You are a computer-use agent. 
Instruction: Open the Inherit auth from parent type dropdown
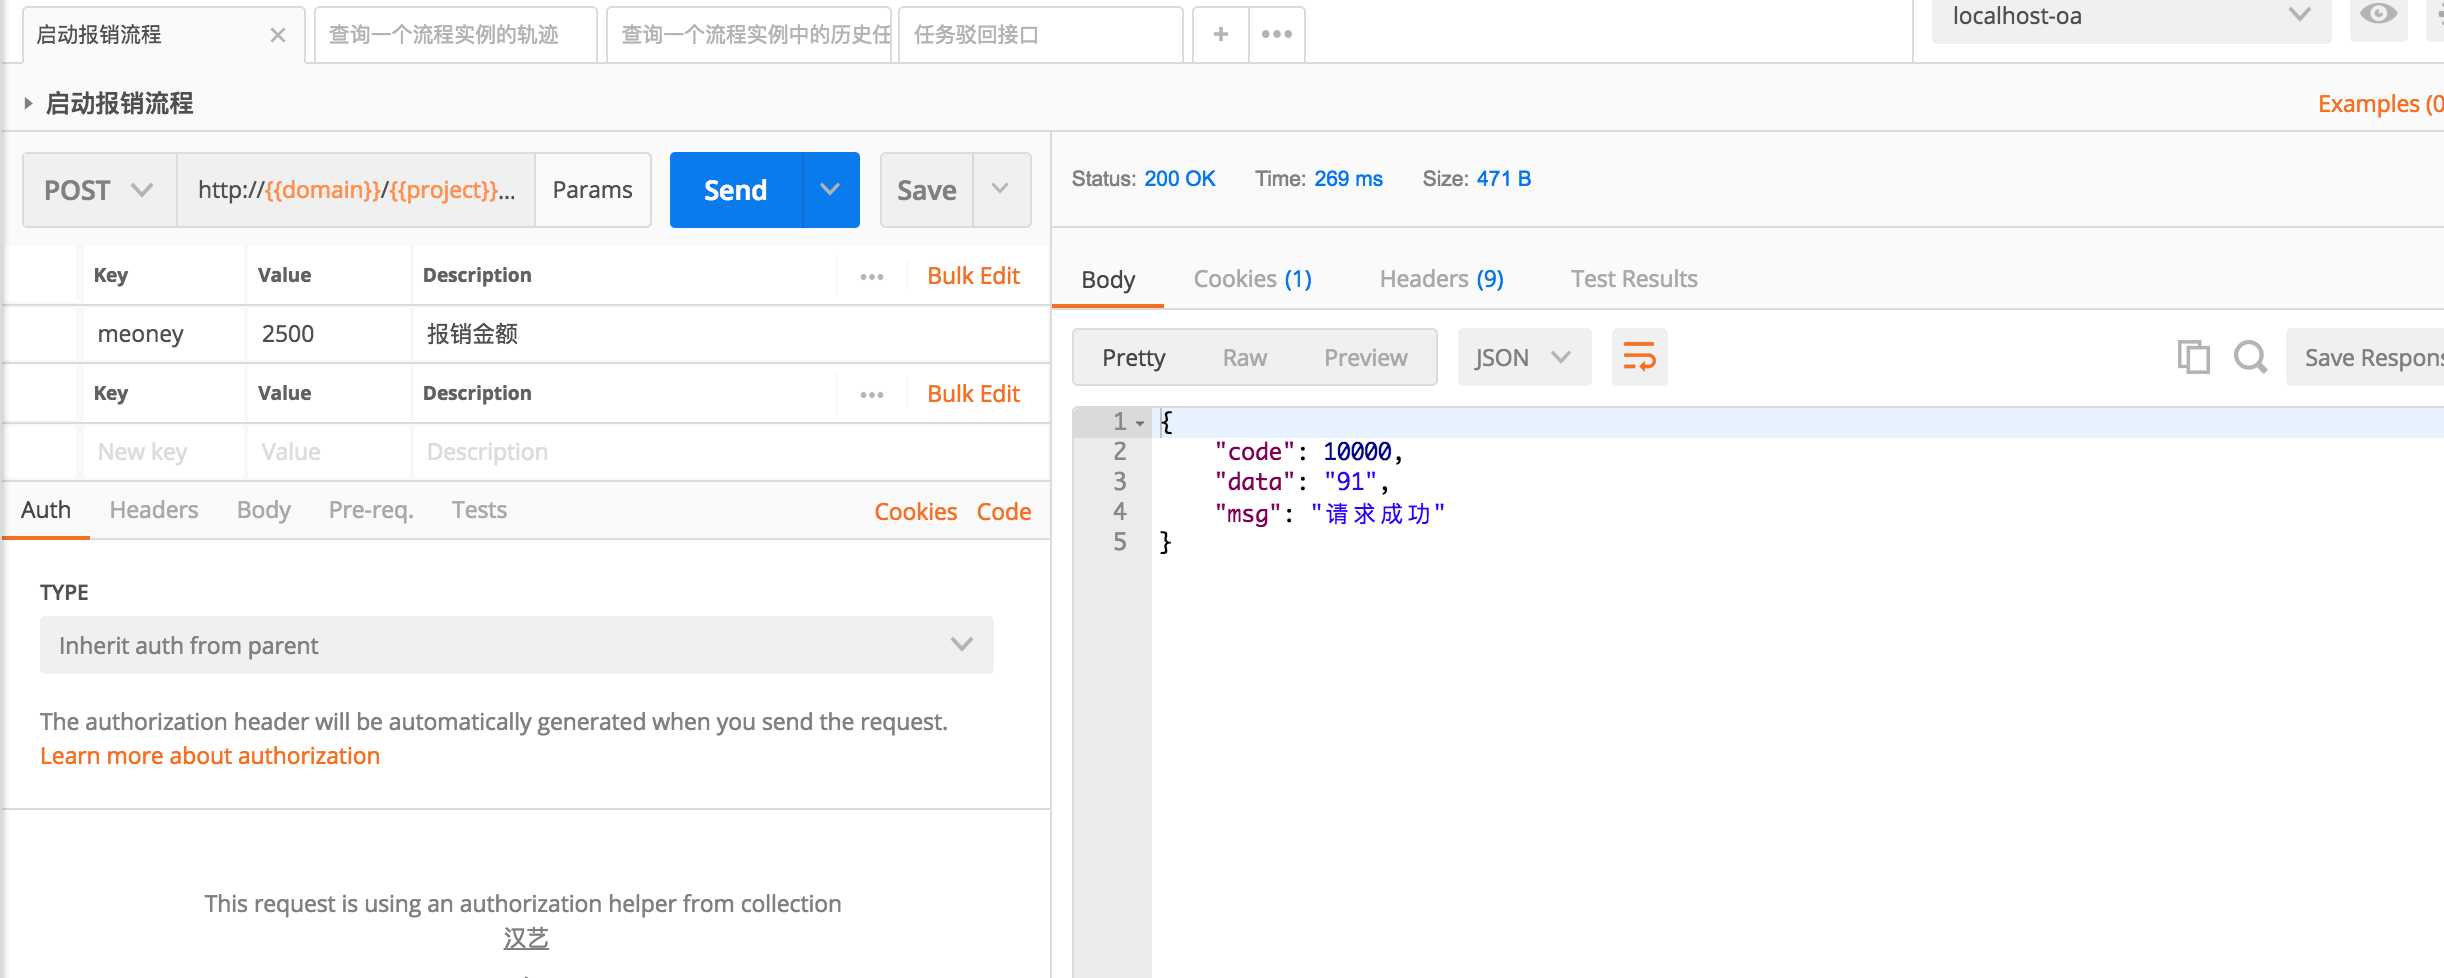pyautogui.click(x=516, y=645)
